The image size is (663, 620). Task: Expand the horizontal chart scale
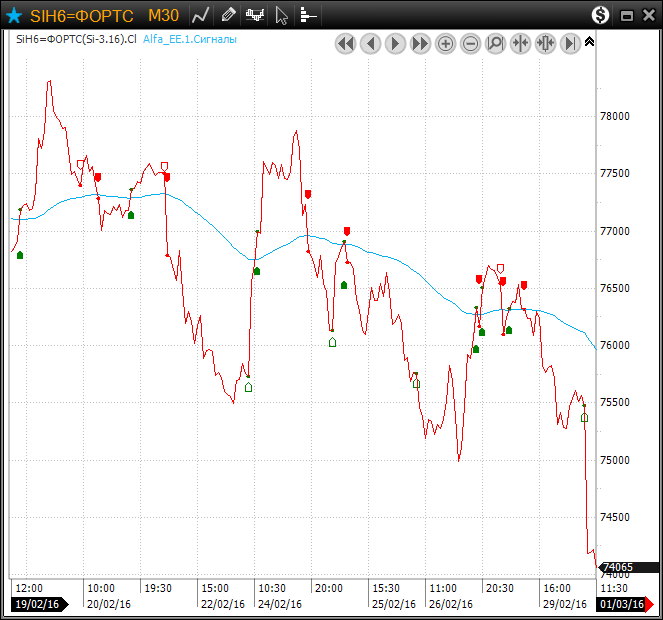[x=545, y=43]
